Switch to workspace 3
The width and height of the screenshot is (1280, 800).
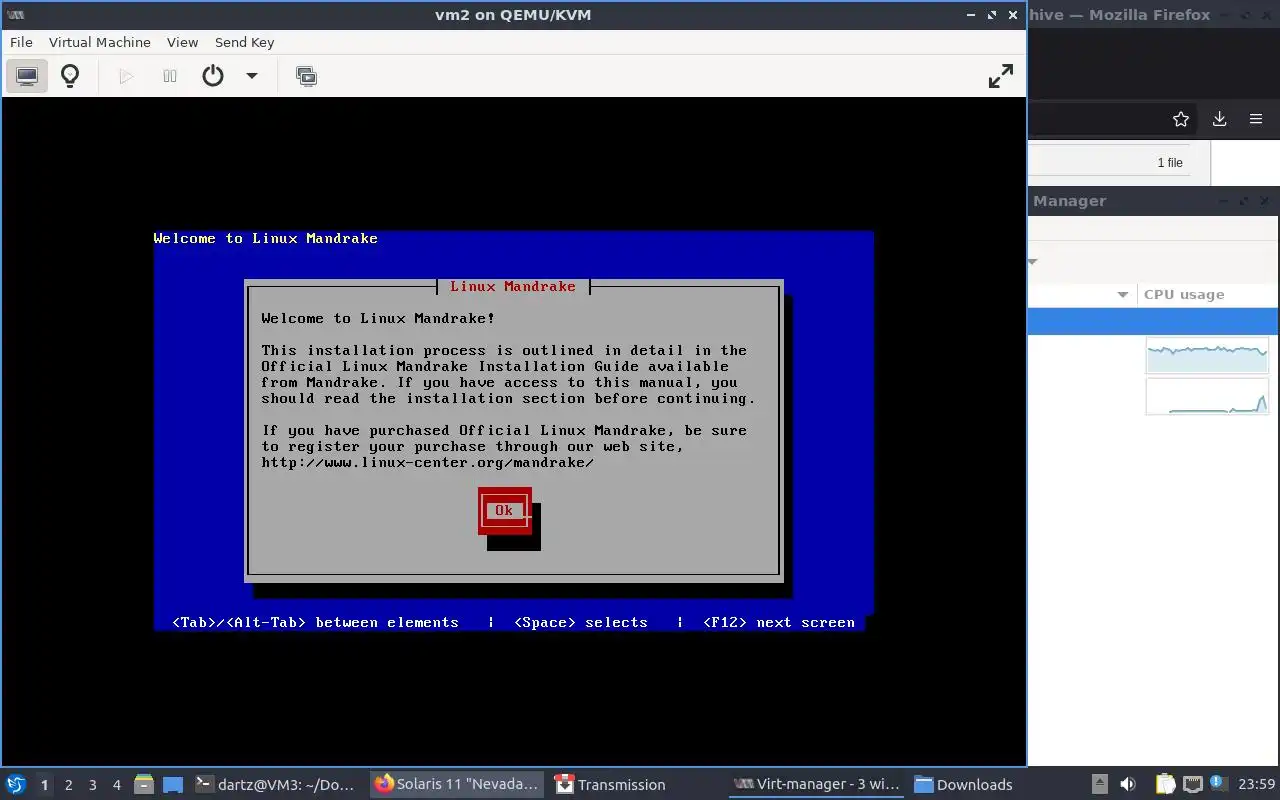(x=93, y=785)
